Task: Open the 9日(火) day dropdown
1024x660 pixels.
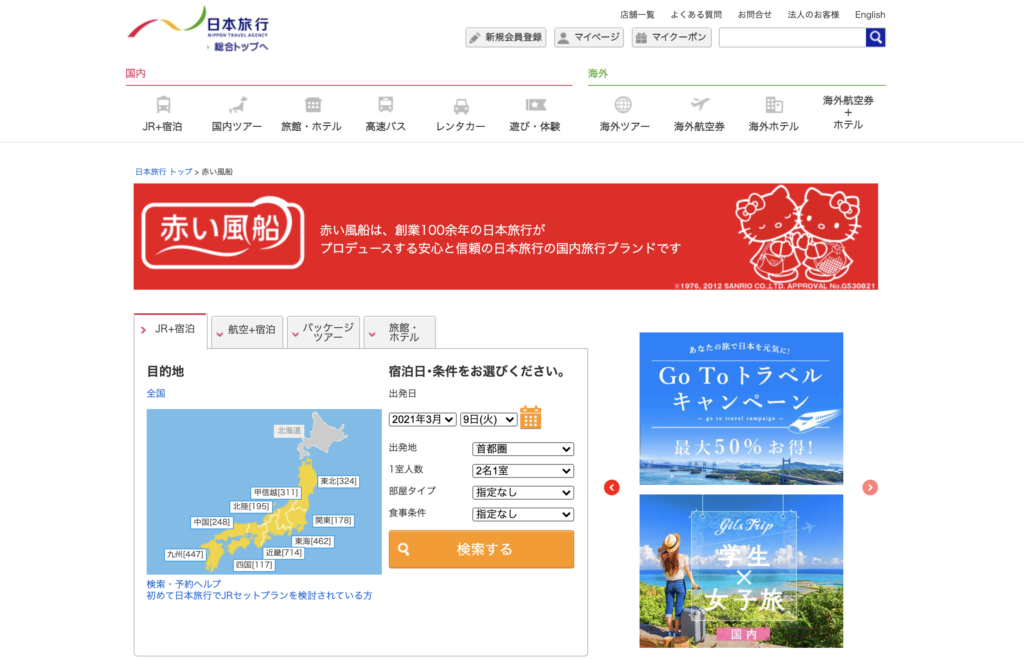Action: 488,419
